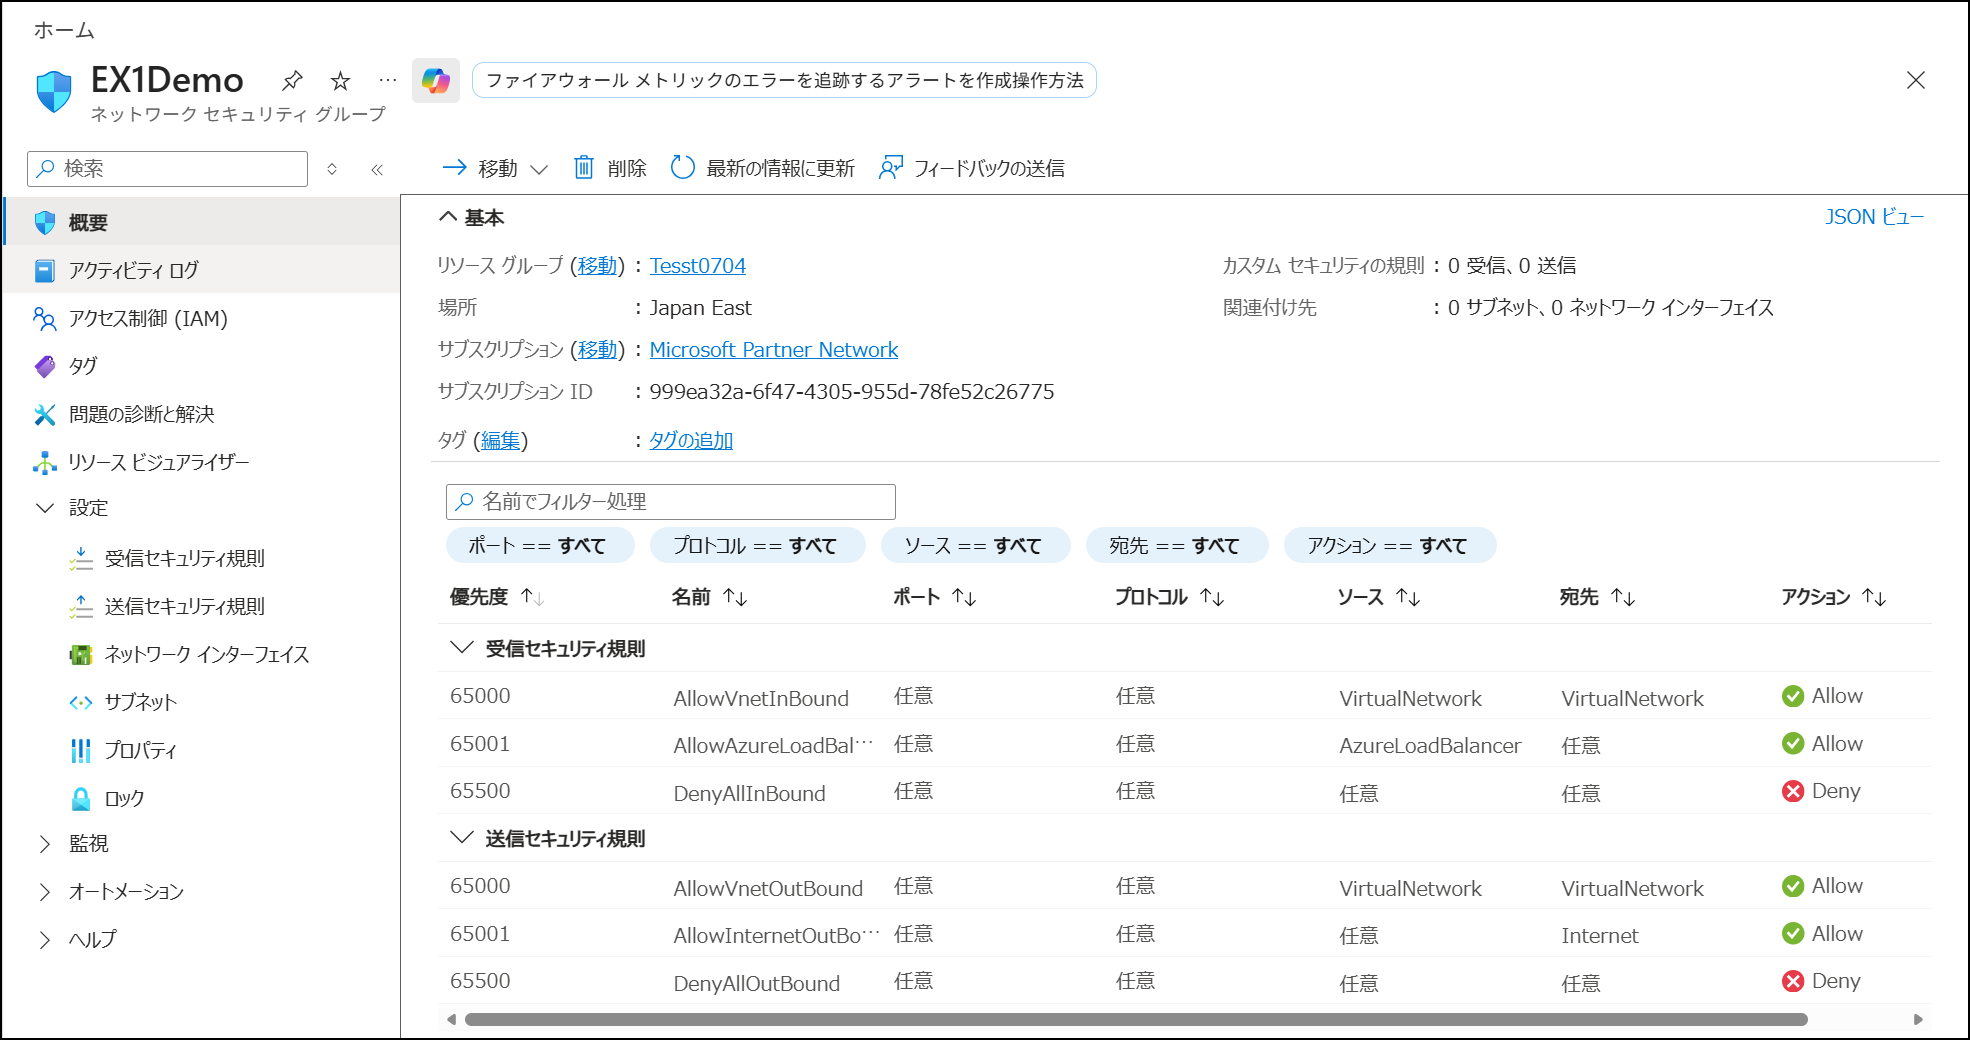Expand the ヘルプ section

coord(45,940)
